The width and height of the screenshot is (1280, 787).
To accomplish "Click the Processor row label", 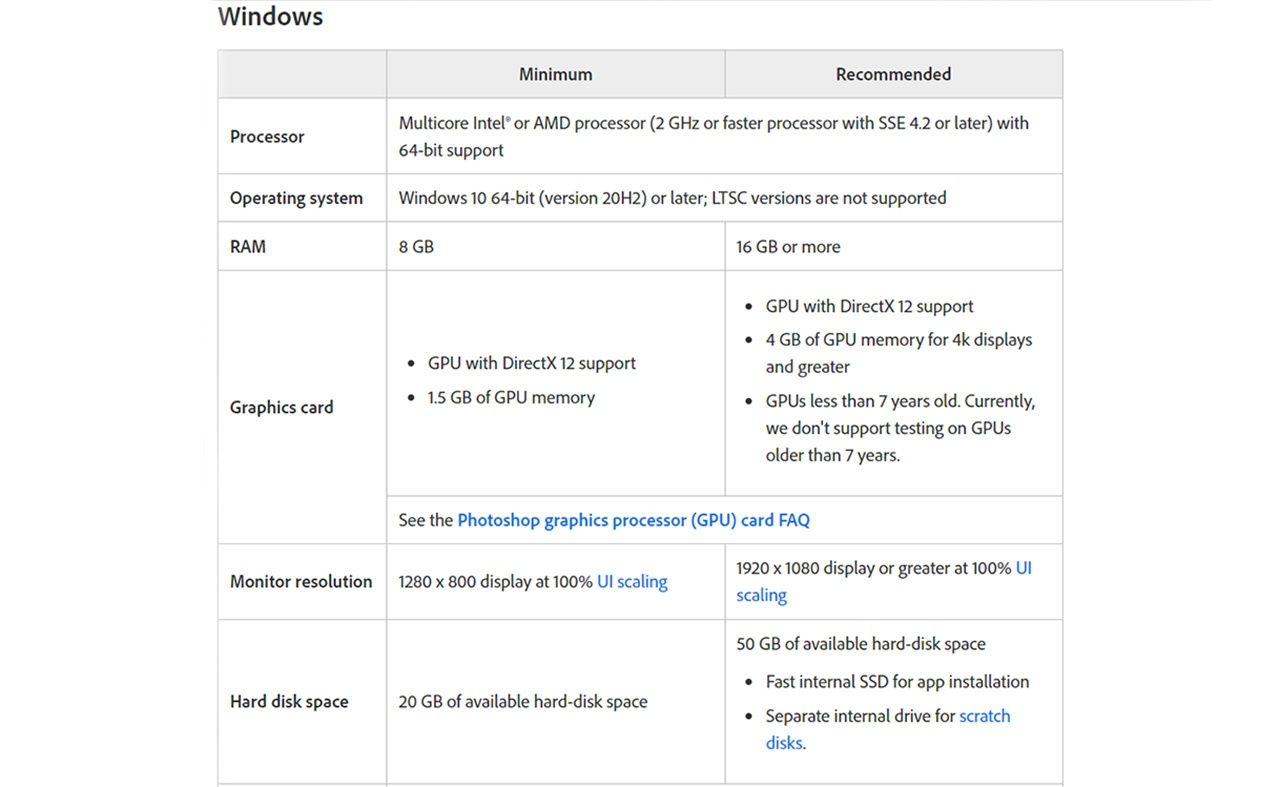I will point(267,137).
